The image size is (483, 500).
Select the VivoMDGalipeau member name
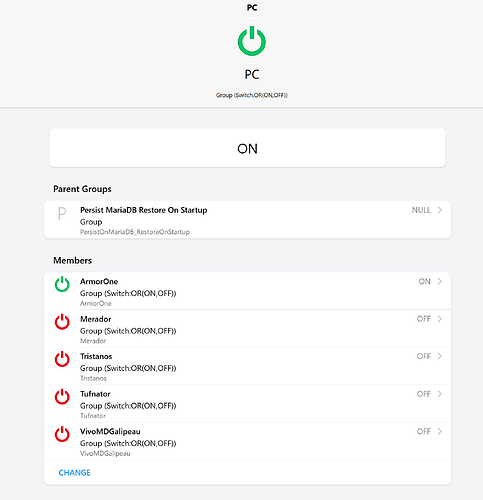(110, 431)
